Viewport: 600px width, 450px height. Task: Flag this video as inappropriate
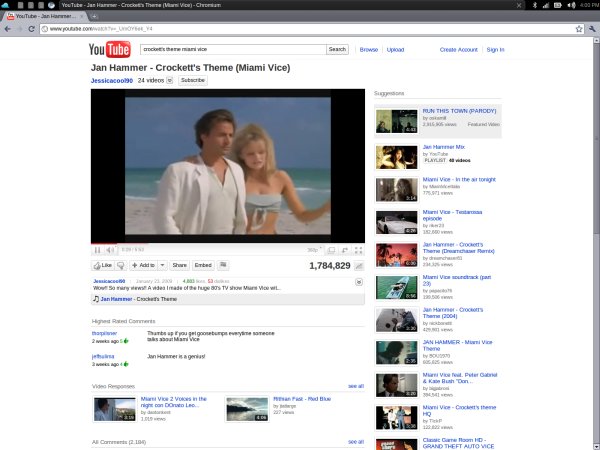223,265
